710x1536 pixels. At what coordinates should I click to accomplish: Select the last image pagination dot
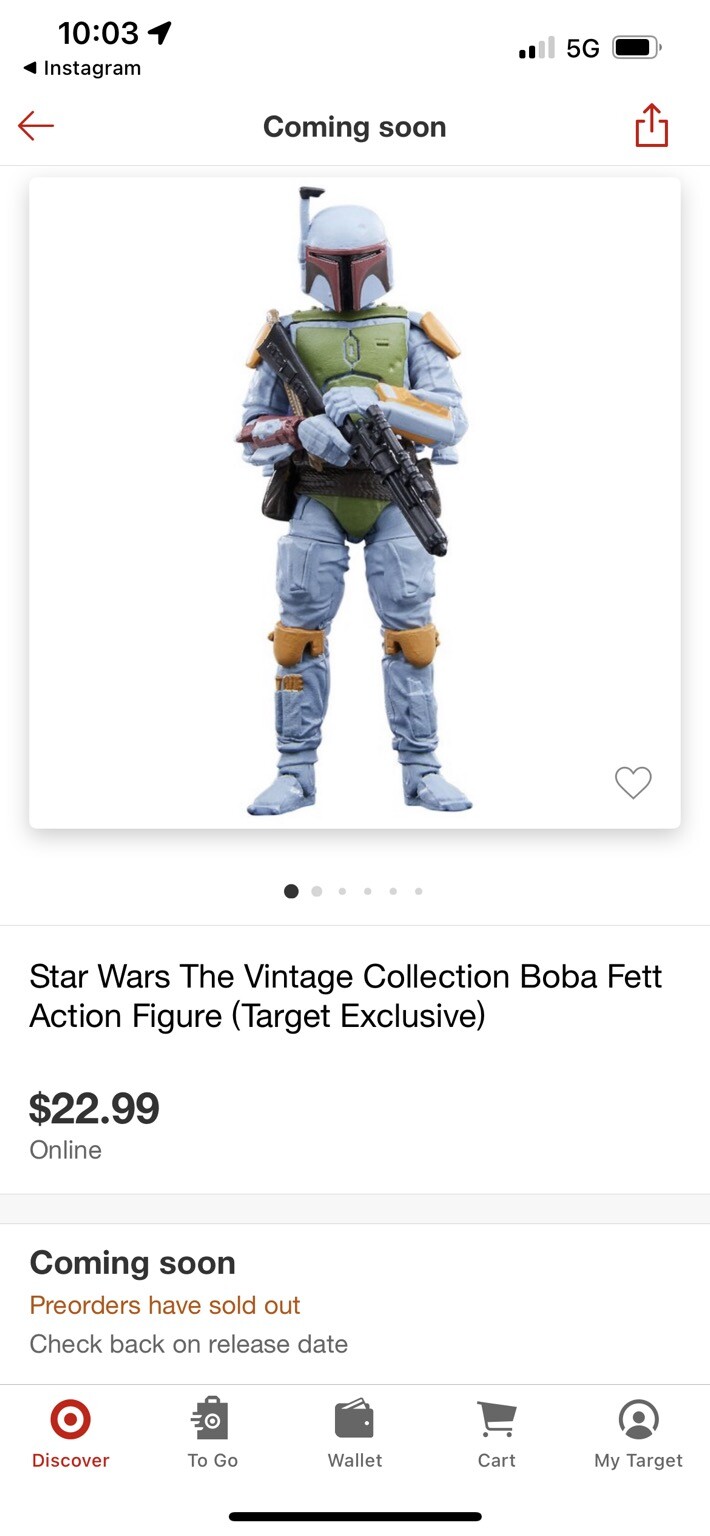pos(418,891)
